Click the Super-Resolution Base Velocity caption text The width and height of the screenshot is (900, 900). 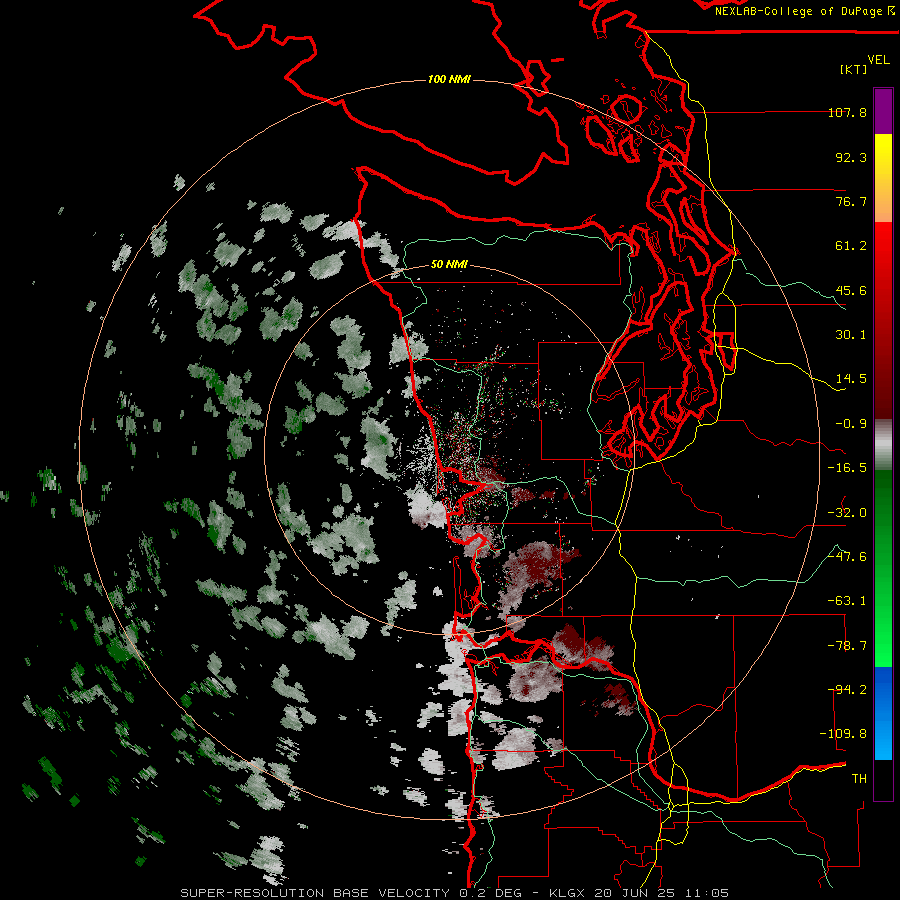[454, 893]
